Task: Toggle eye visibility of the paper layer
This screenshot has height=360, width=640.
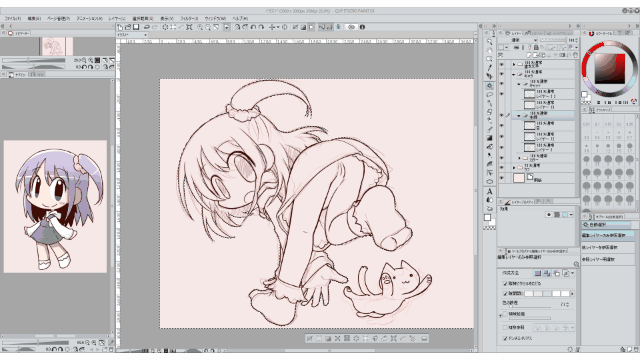Action: pyautogui.click(x=501, y=178)
